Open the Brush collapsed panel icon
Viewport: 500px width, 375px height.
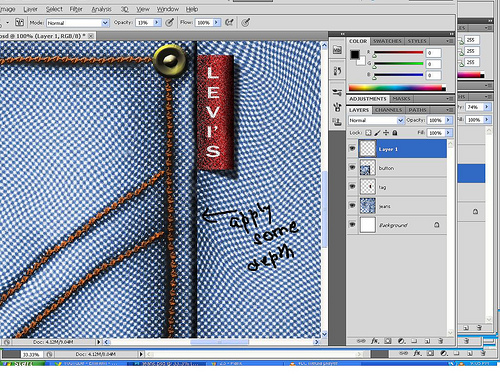tap(337, 107)
